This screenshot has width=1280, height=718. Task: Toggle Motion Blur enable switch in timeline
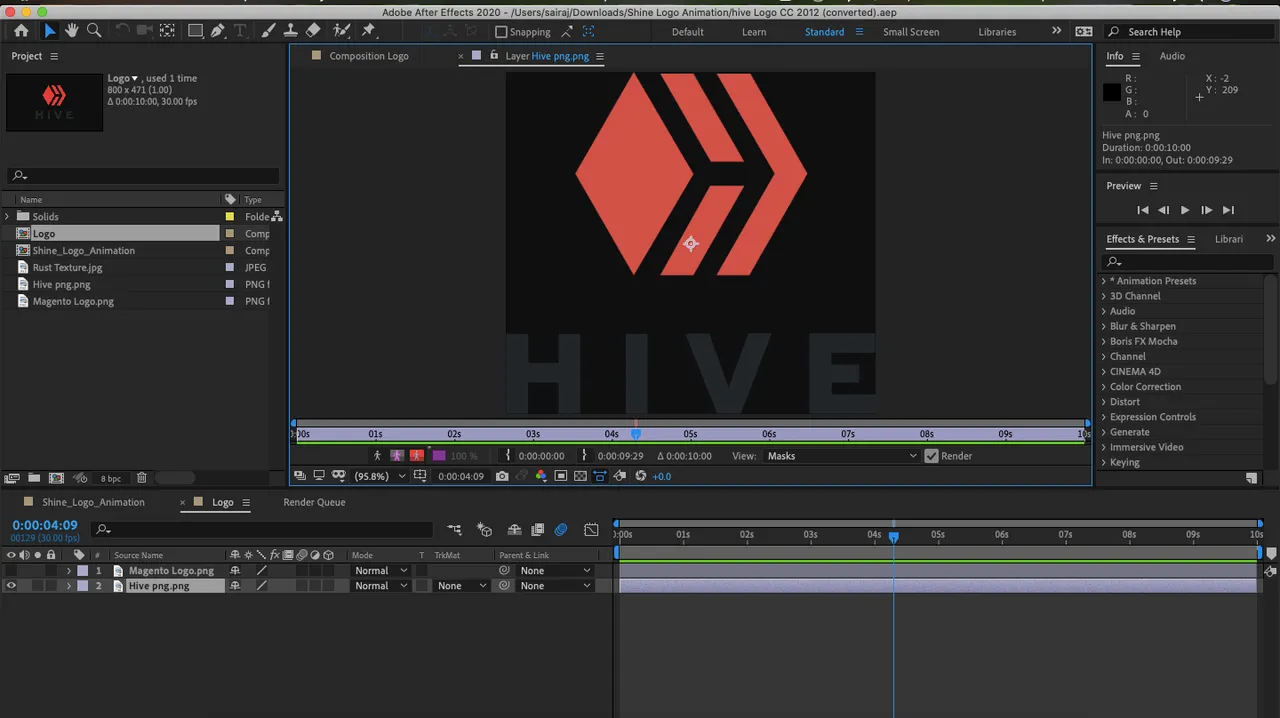561,530
